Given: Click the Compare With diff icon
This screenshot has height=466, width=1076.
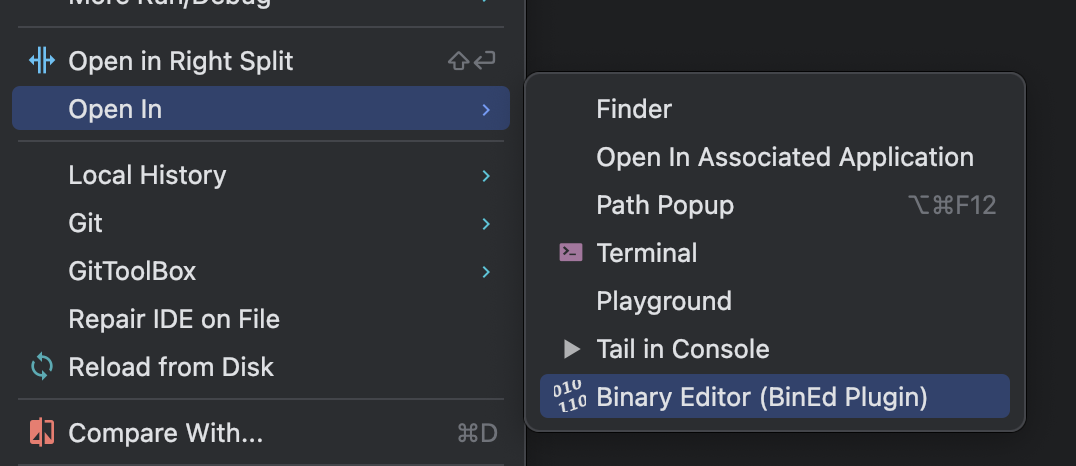Looking at the screenshot, I should [x=42, y=433].
